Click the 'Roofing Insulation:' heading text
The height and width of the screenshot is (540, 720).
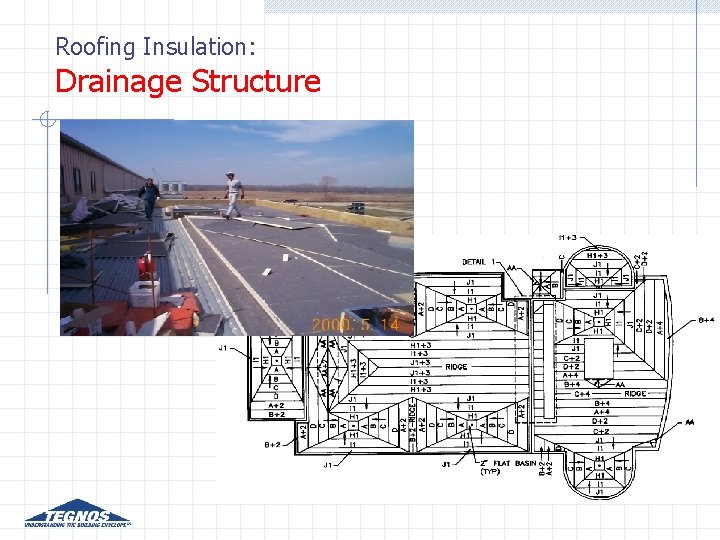pos(156,47)
